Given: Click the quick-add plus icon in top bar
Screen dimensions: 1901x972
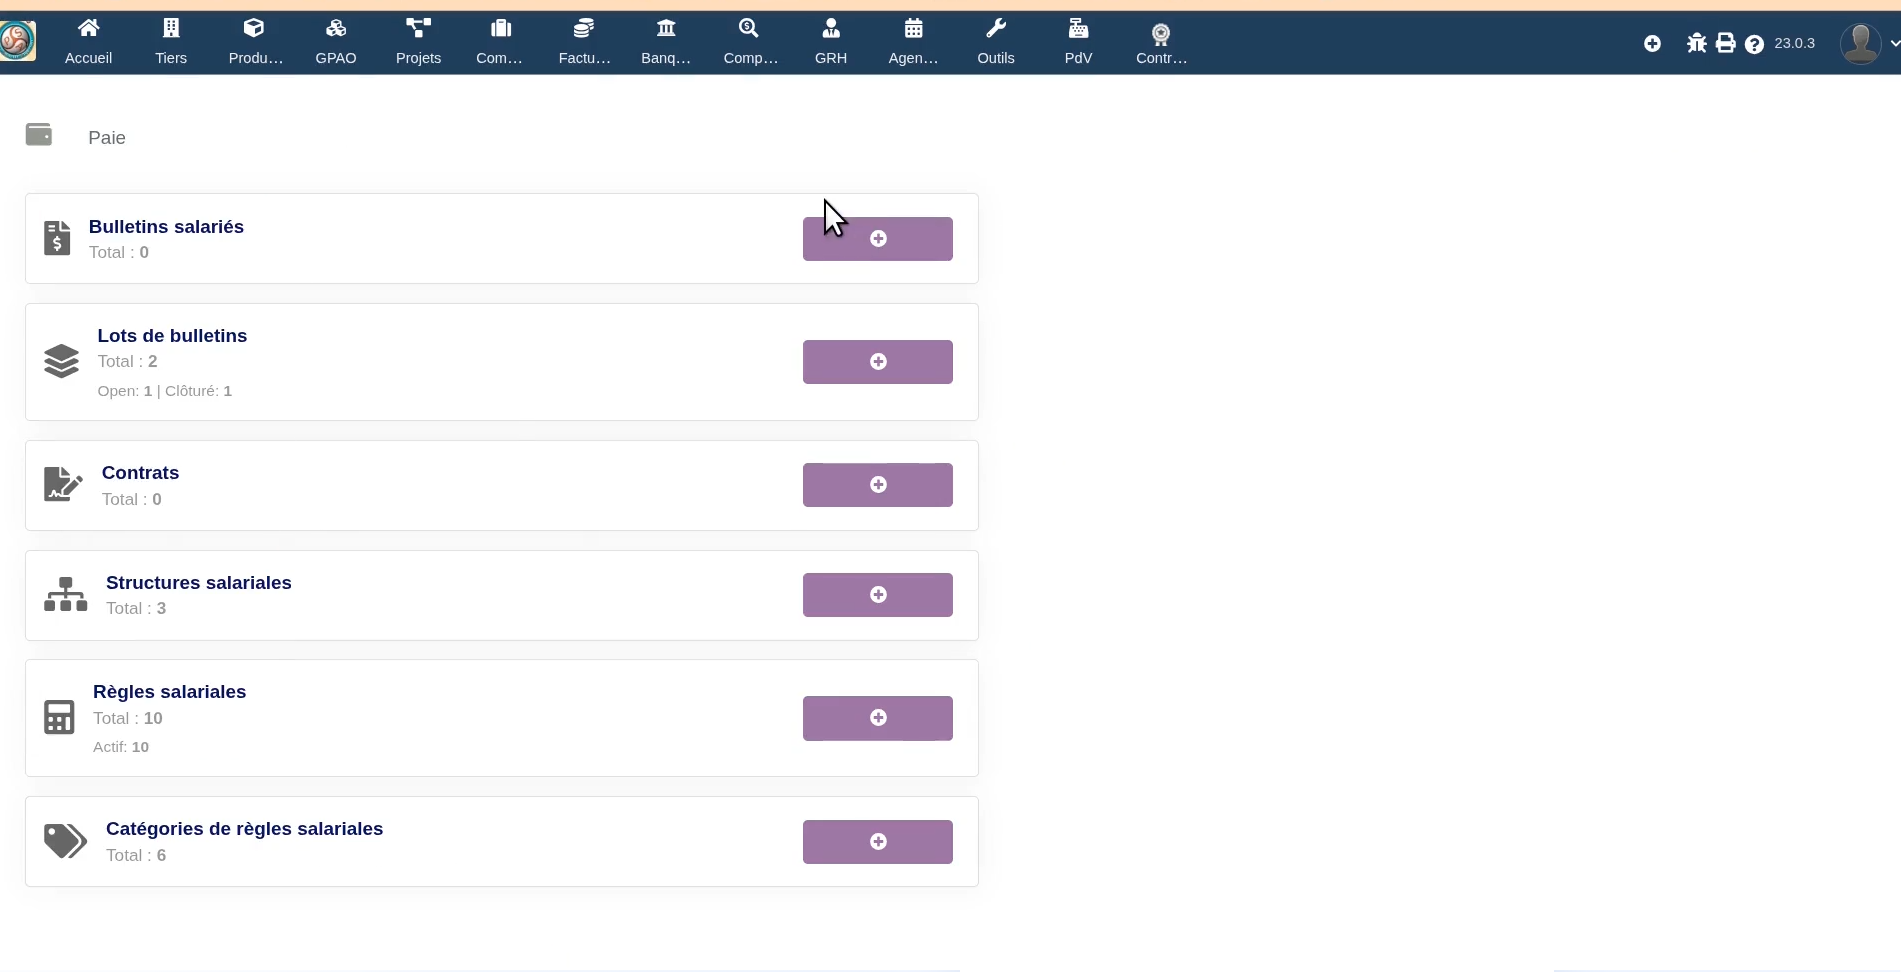Looking at the screenshot, I should (1653, 43).
